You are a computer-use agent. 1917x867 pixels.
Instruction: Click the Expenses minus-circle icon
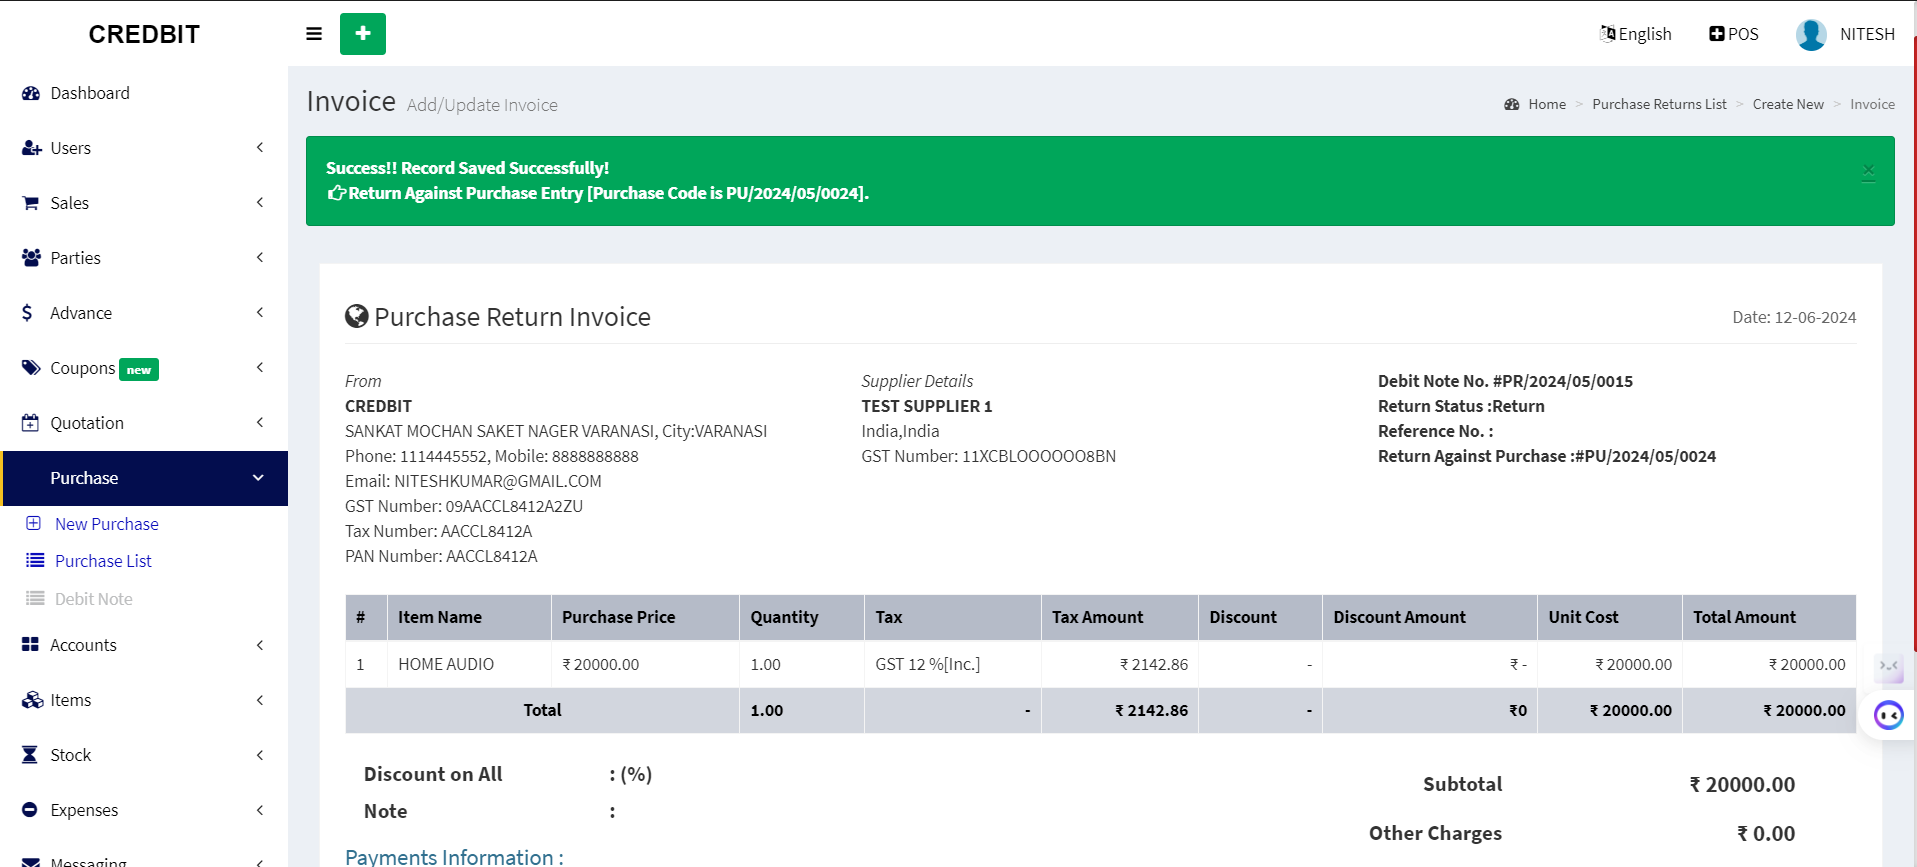click(30, 810)
